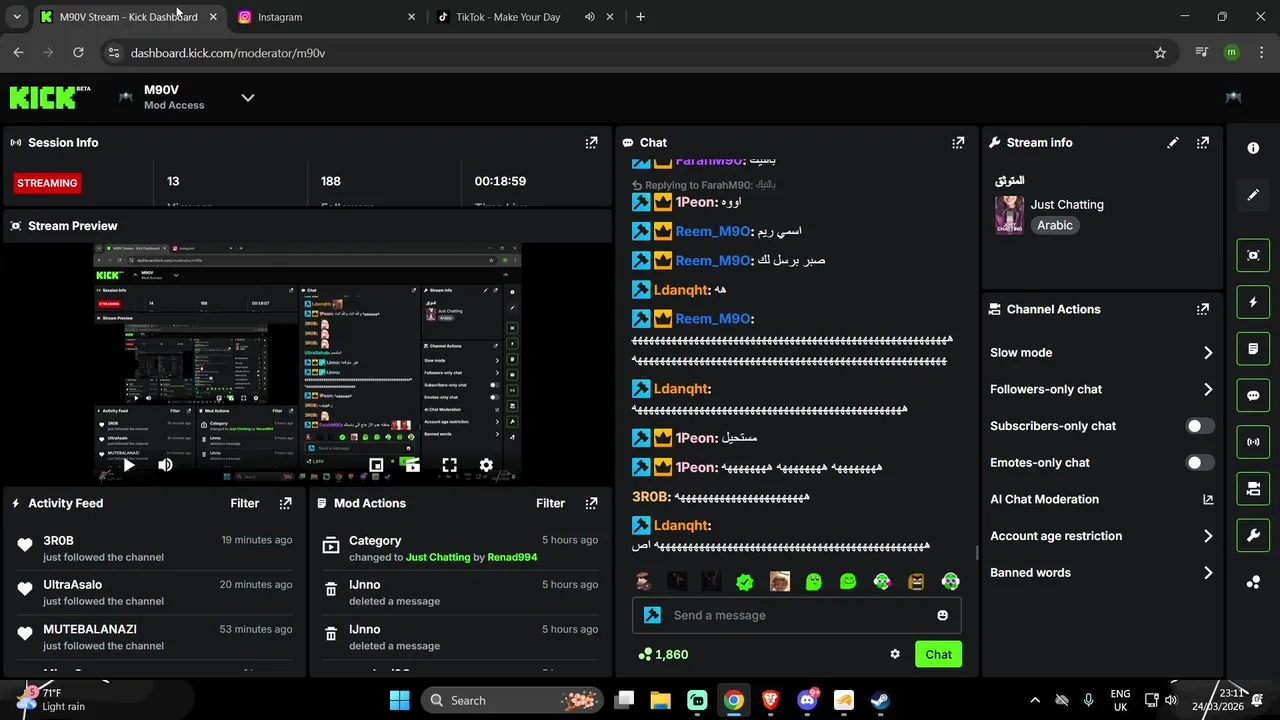Open the emoji picker in message box

[x=942, y=616]
